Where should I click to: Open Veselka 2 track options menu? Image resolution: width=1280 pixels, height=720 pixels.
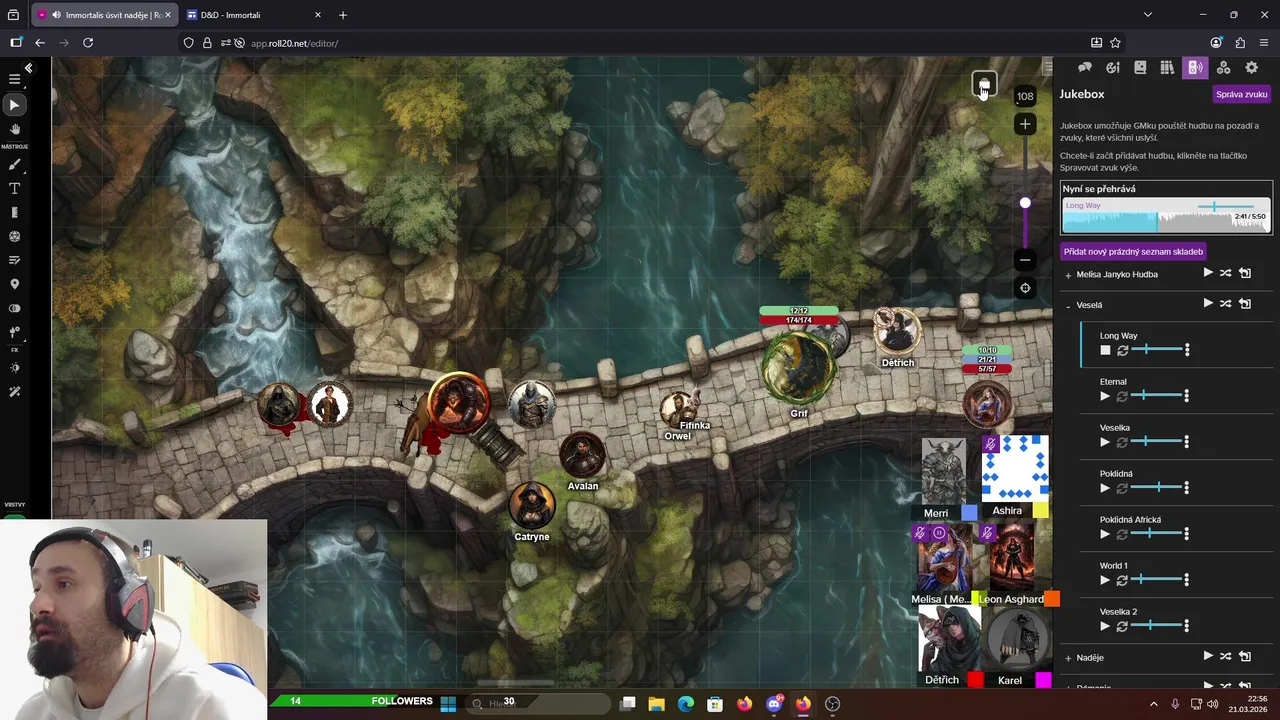click(x=1187, y=626)
